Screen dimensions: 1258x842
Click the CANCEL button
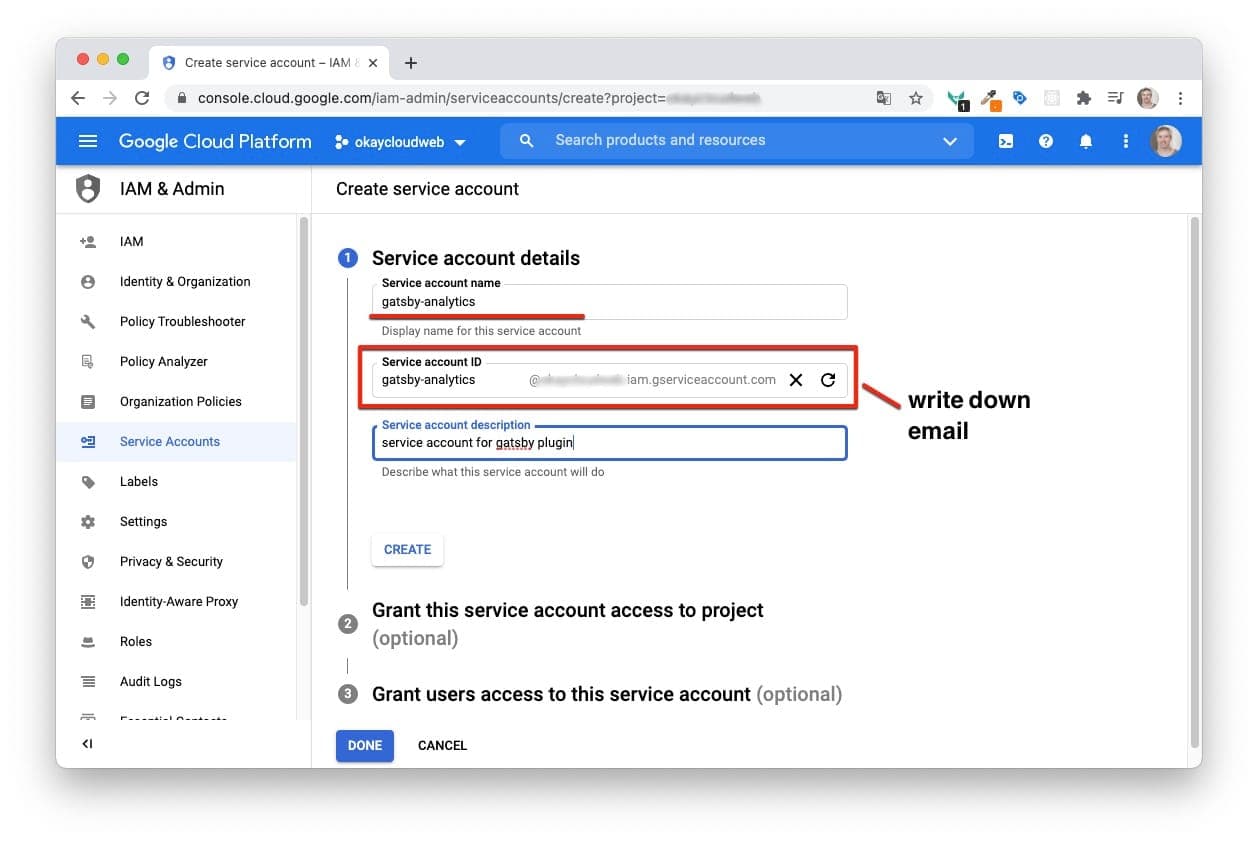coord(442,745)
